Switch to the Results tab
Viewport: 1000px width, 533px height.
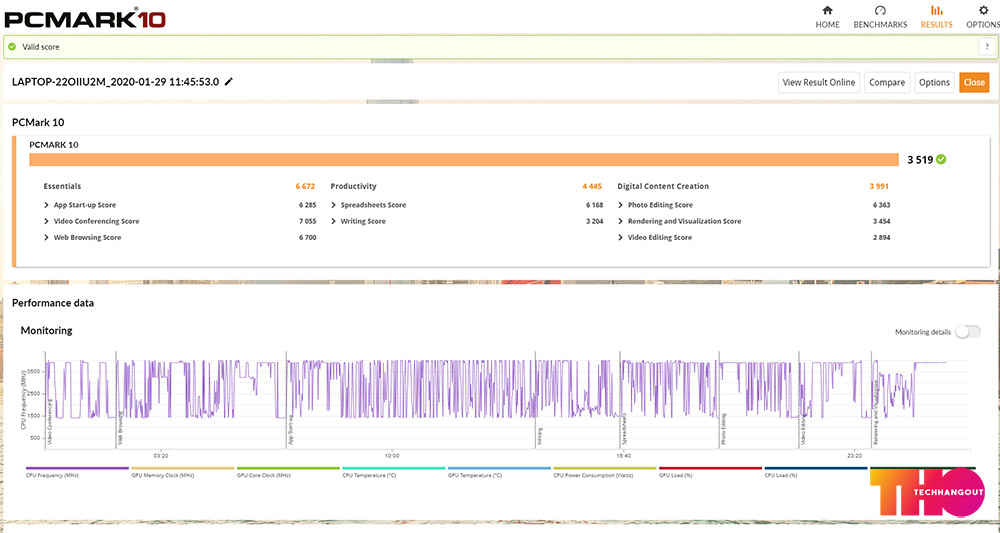[936, 17]
